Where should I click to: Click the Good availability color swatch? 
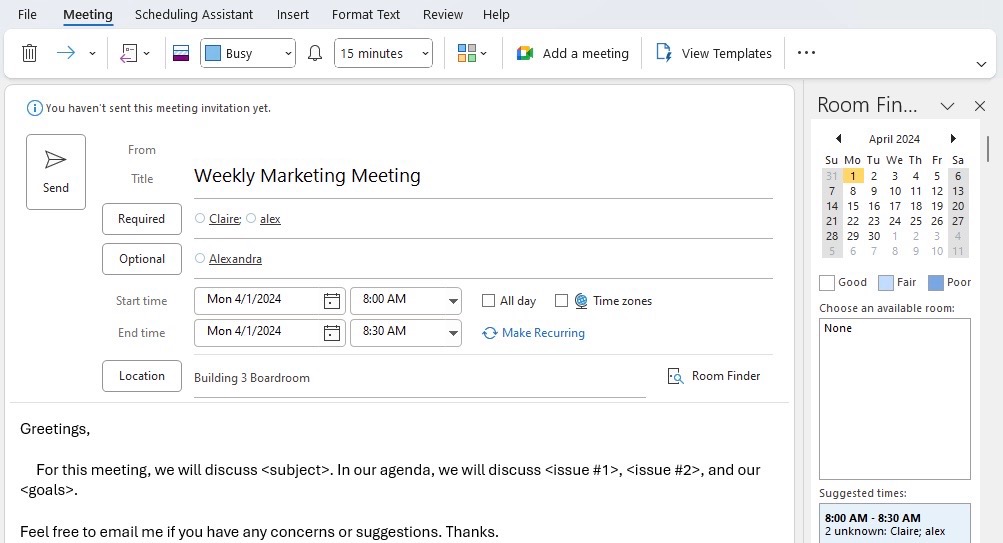coord(826,283)
